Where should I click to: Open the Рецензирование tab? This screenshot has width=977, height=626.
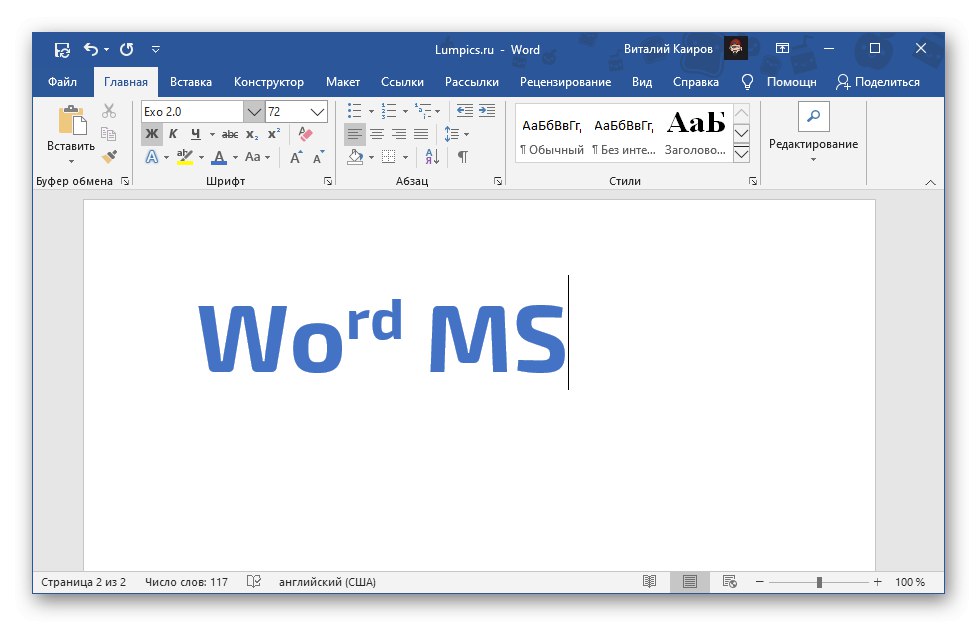point(567,82)
